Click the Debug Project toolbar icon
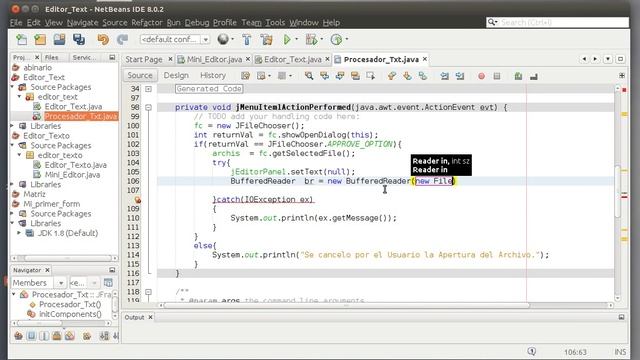This screenshot has width=640, height=360. point(311,40)
